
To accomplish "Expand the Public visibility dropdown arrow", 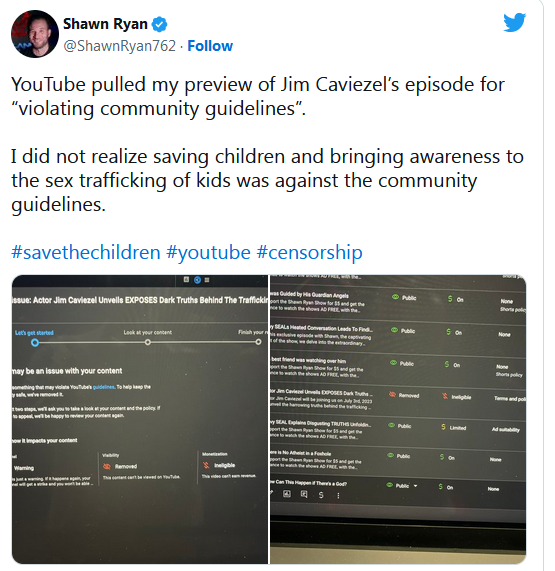I will click(x=416, y=486).
